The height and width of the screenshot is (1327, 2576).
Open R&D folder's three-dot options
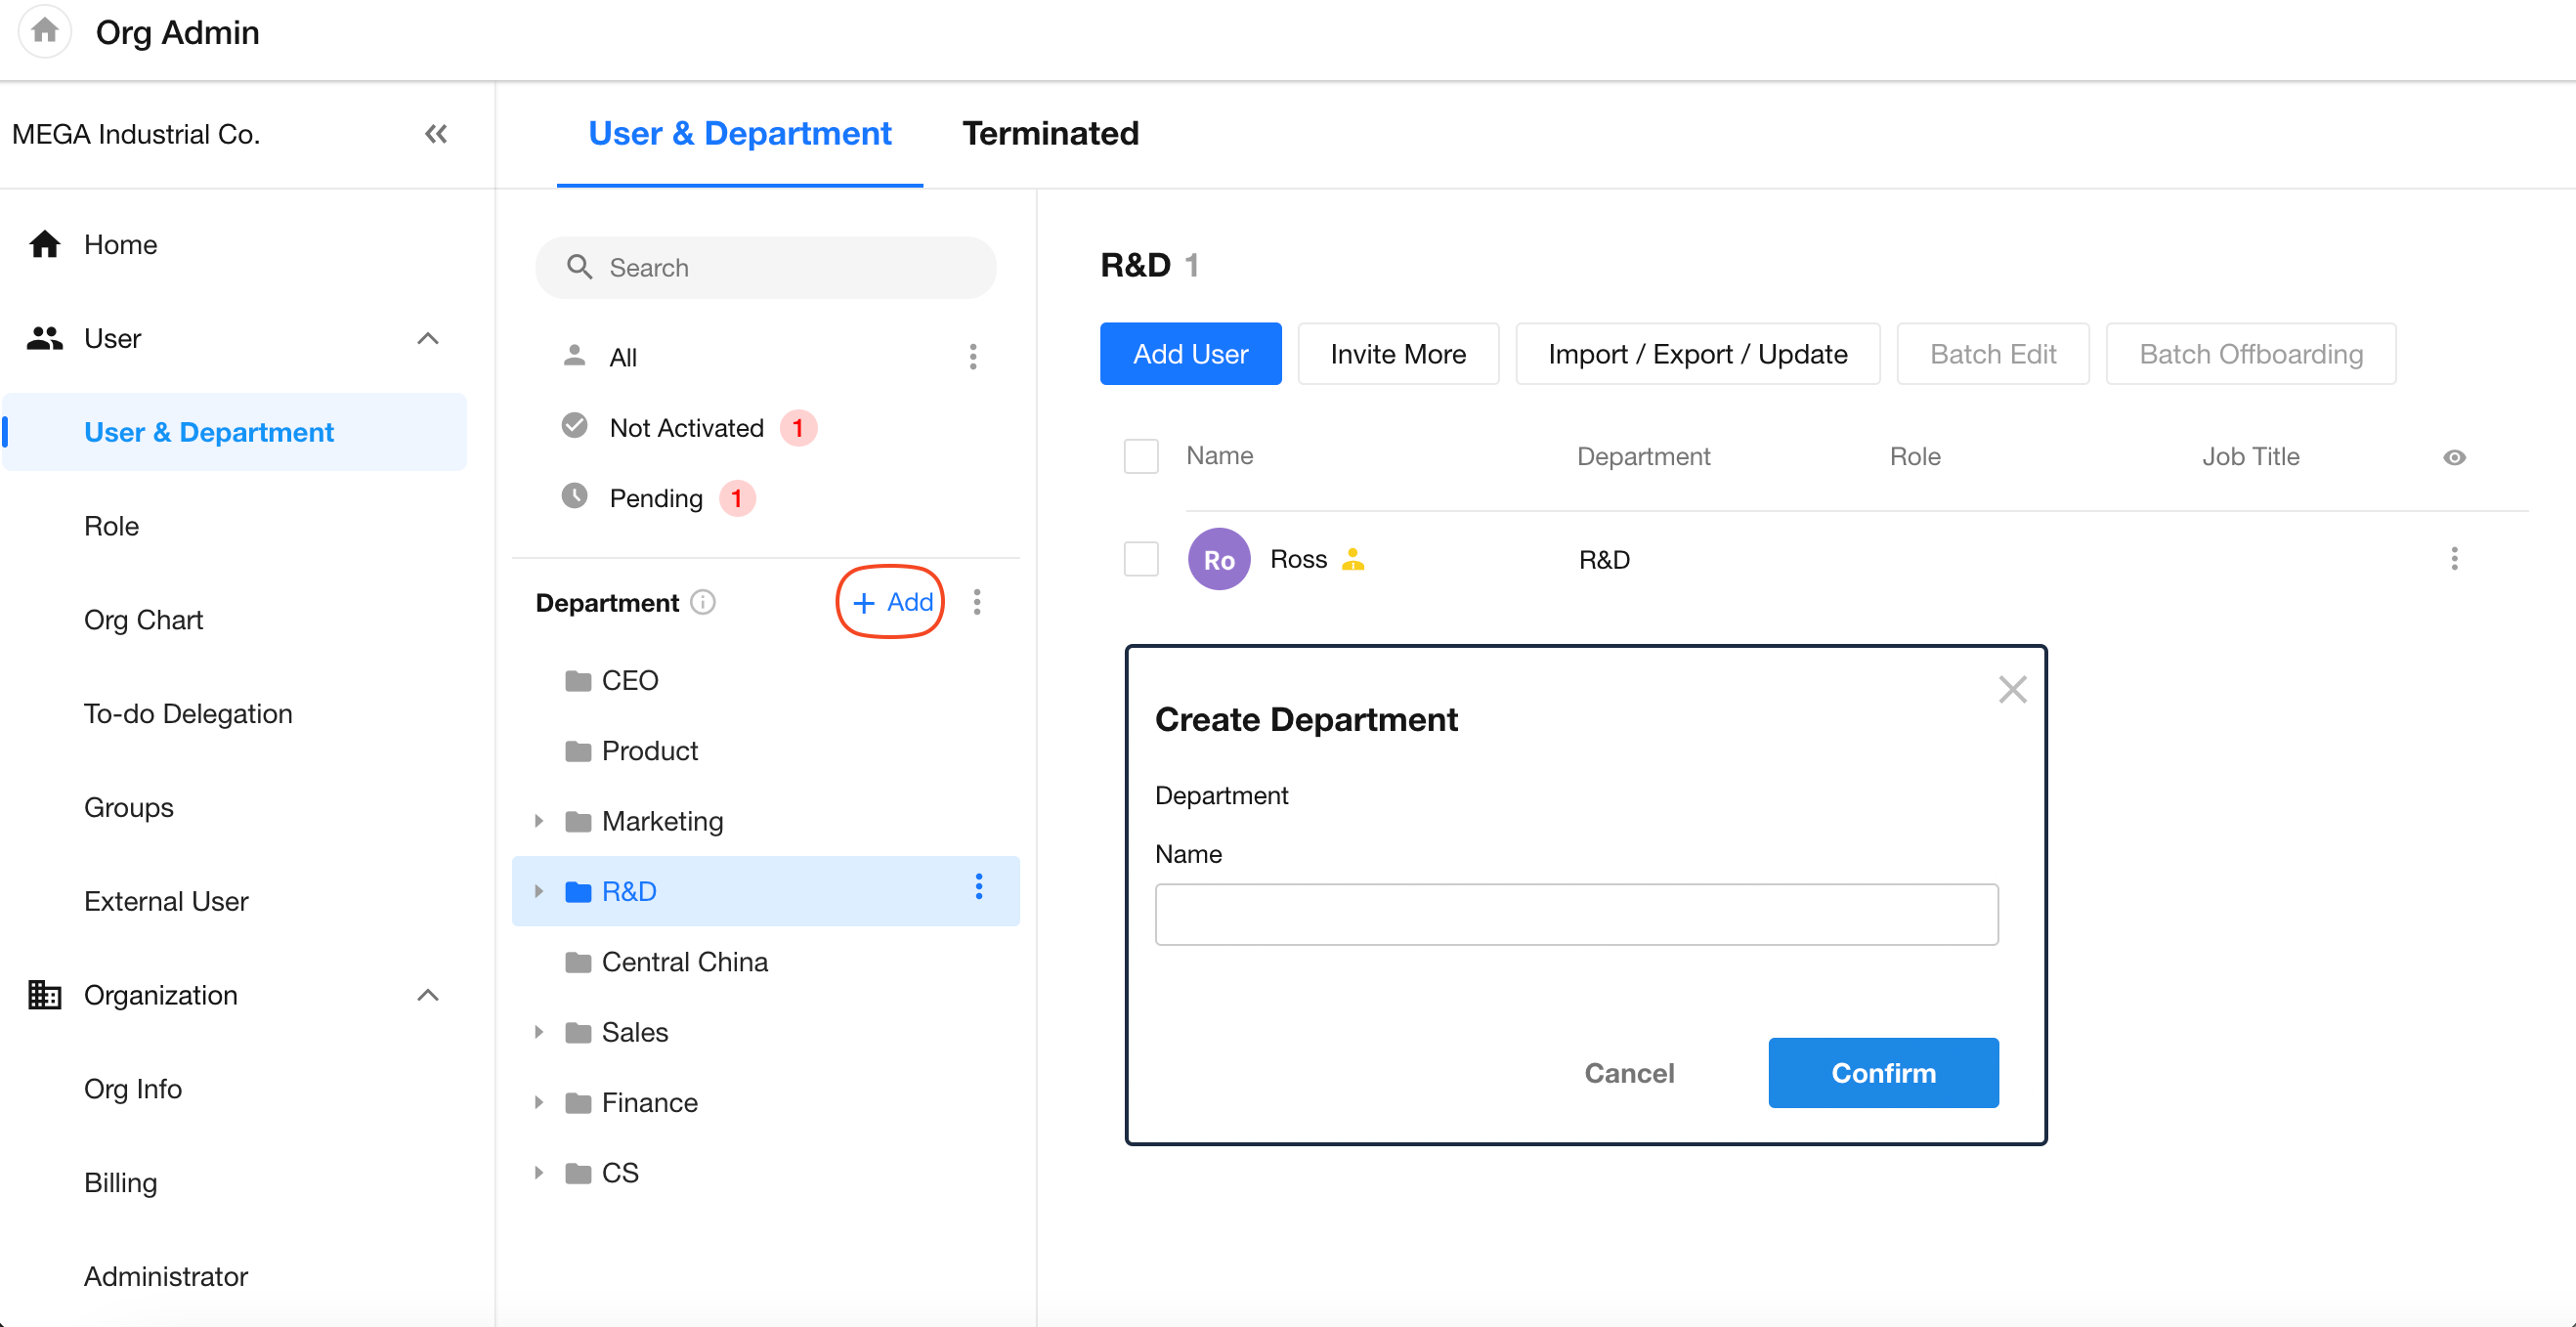click(x=979, y=888)
